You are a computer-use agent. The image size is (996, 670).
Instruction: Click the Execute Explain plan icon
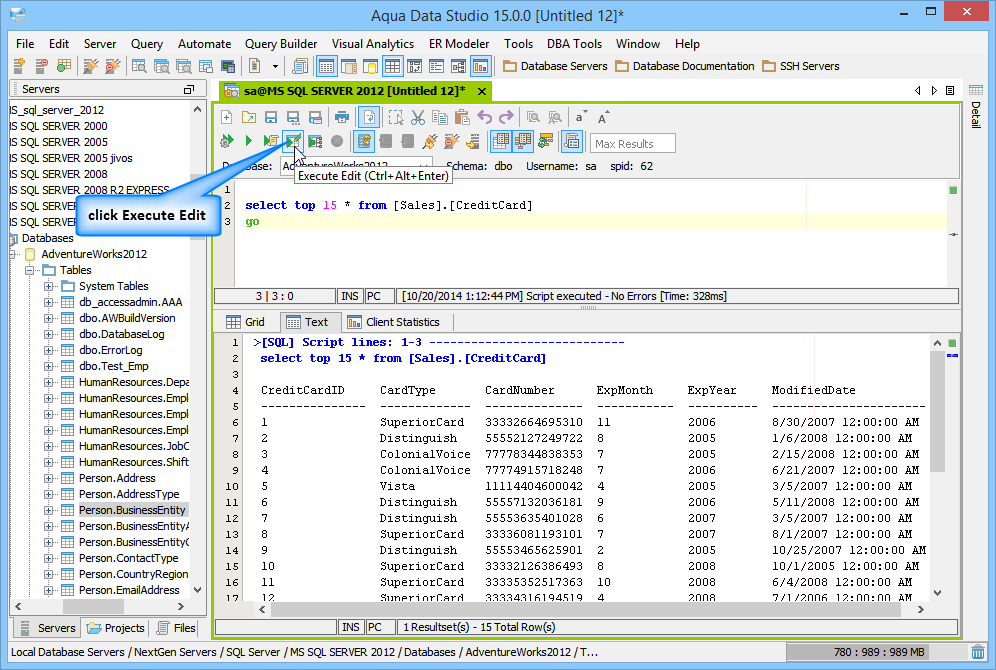pos(315,141)
